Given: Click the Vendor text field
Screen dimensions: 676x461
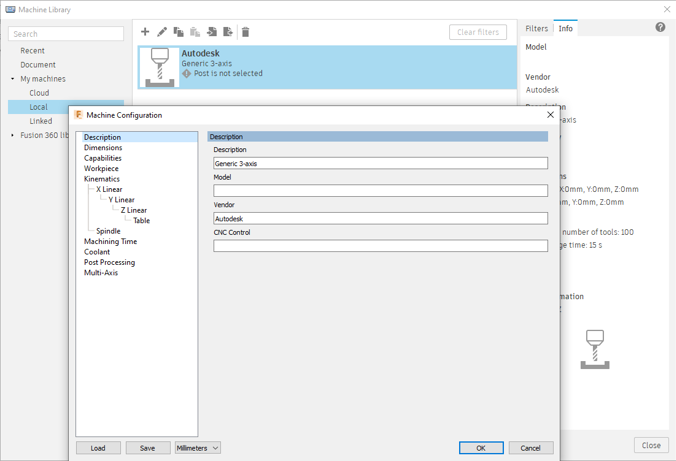Looking at the screenshot, I should point(380,218).
